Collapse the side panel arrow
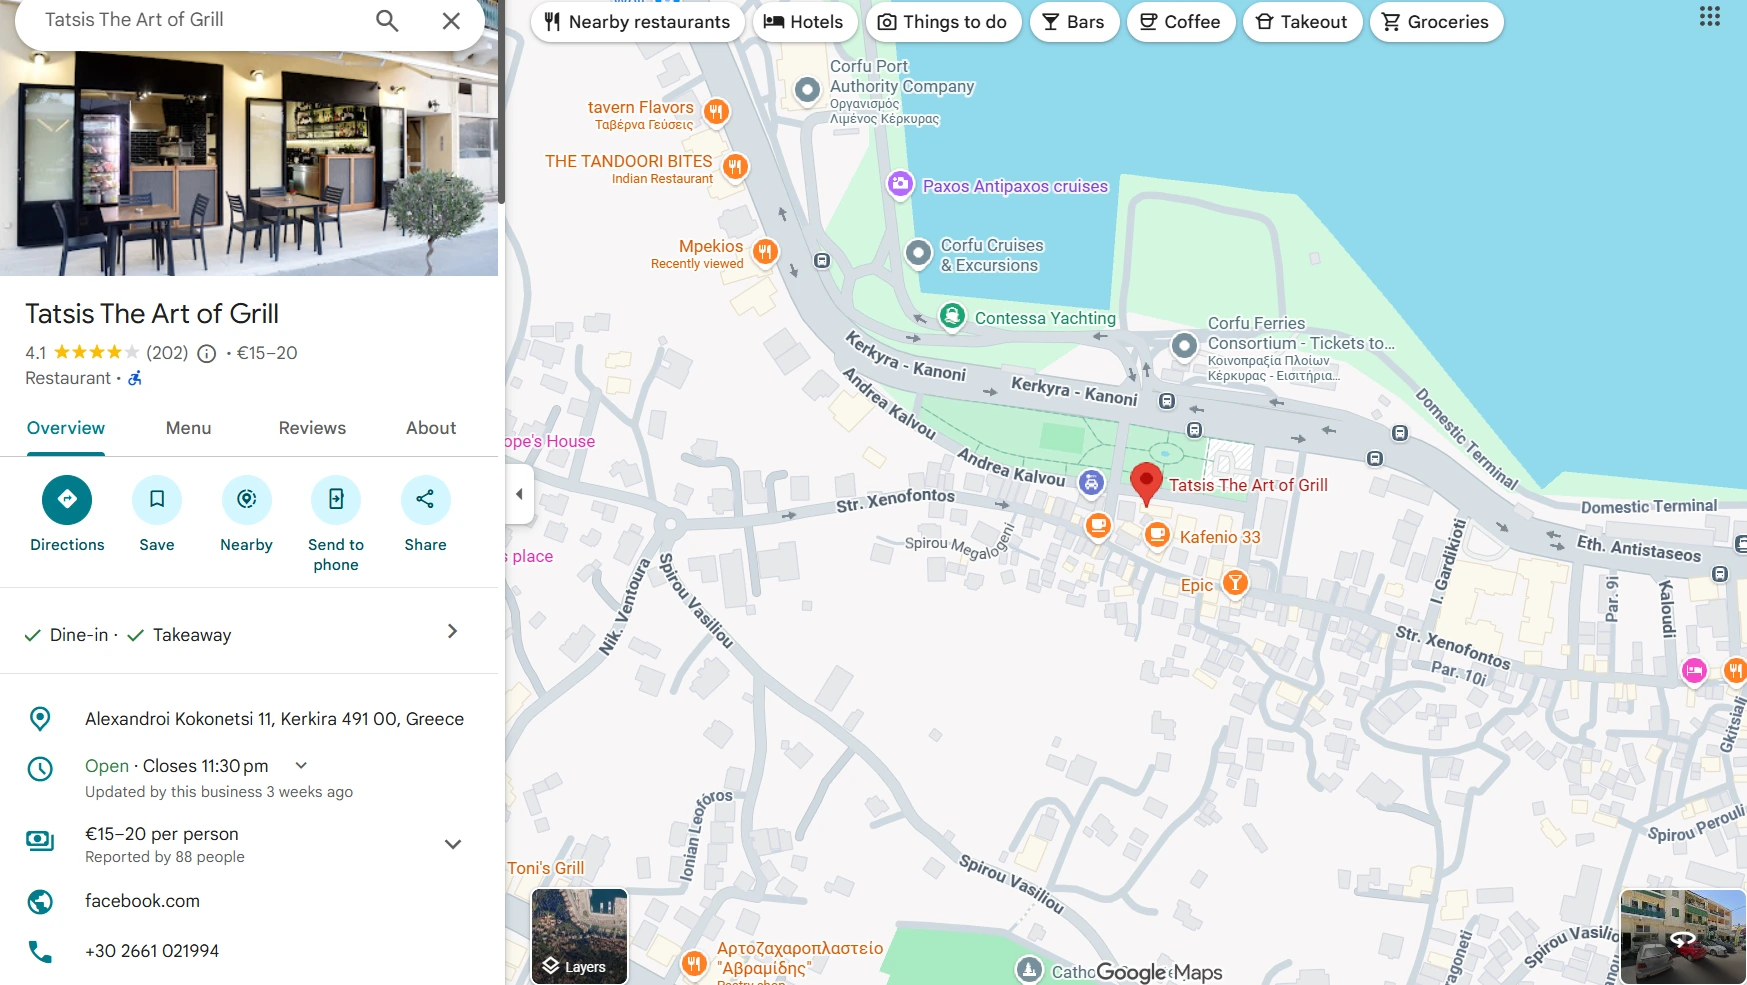Image resolution: width=1747 pixels, height=985 pixels. [519, 494]
